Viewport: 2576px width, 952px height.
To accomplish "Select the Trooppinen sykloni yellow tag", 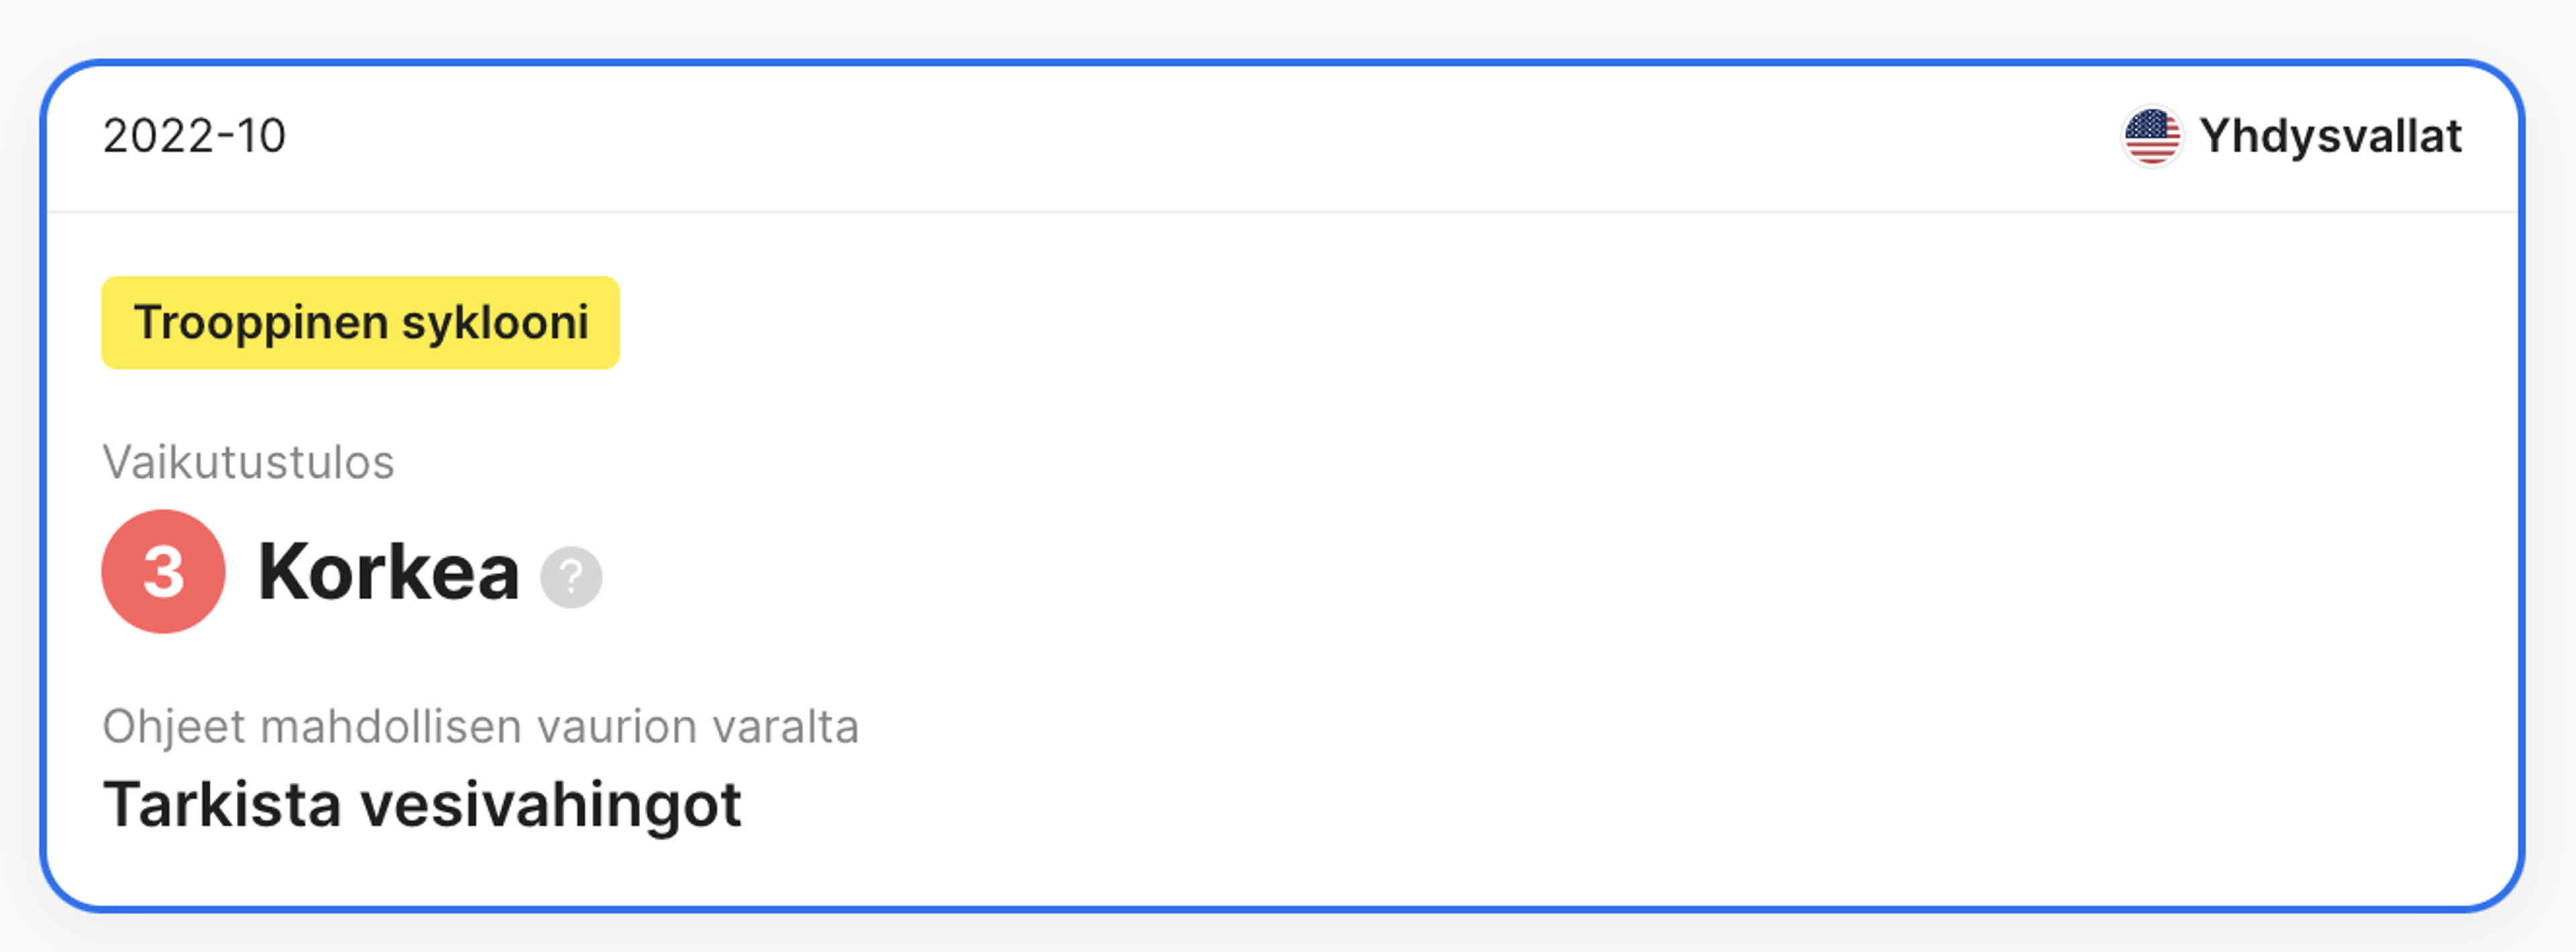I will click(360, 323).
